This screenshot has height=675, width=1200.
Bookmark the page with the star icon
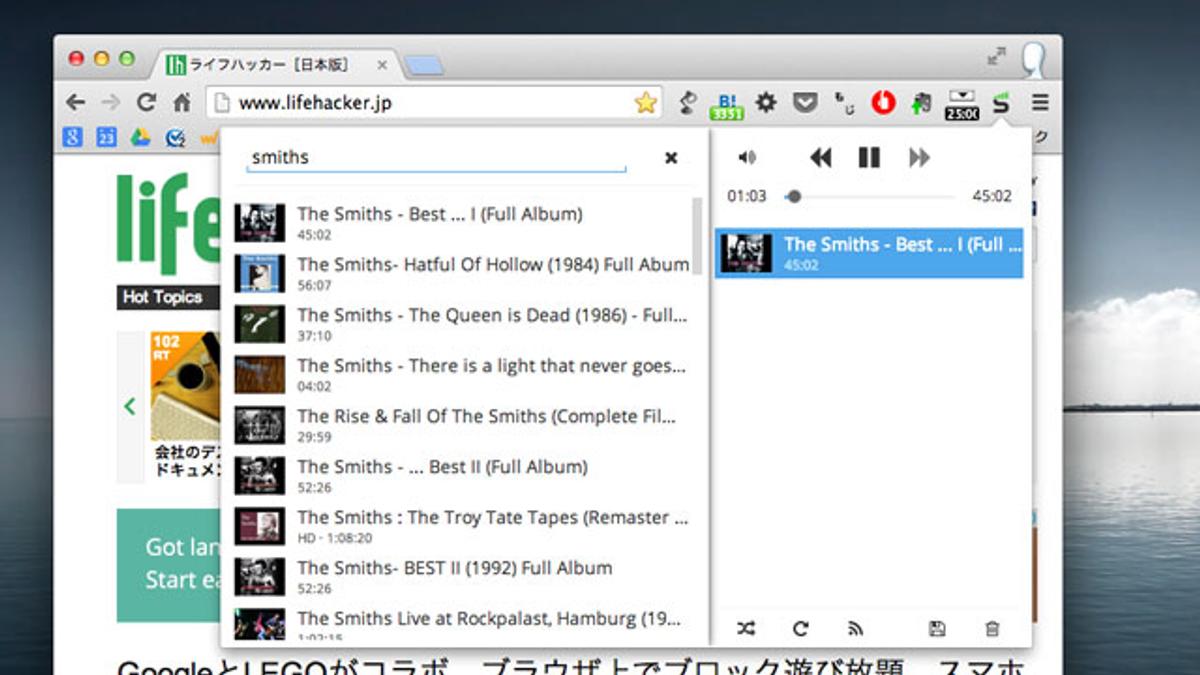click(x=646, y=102)
